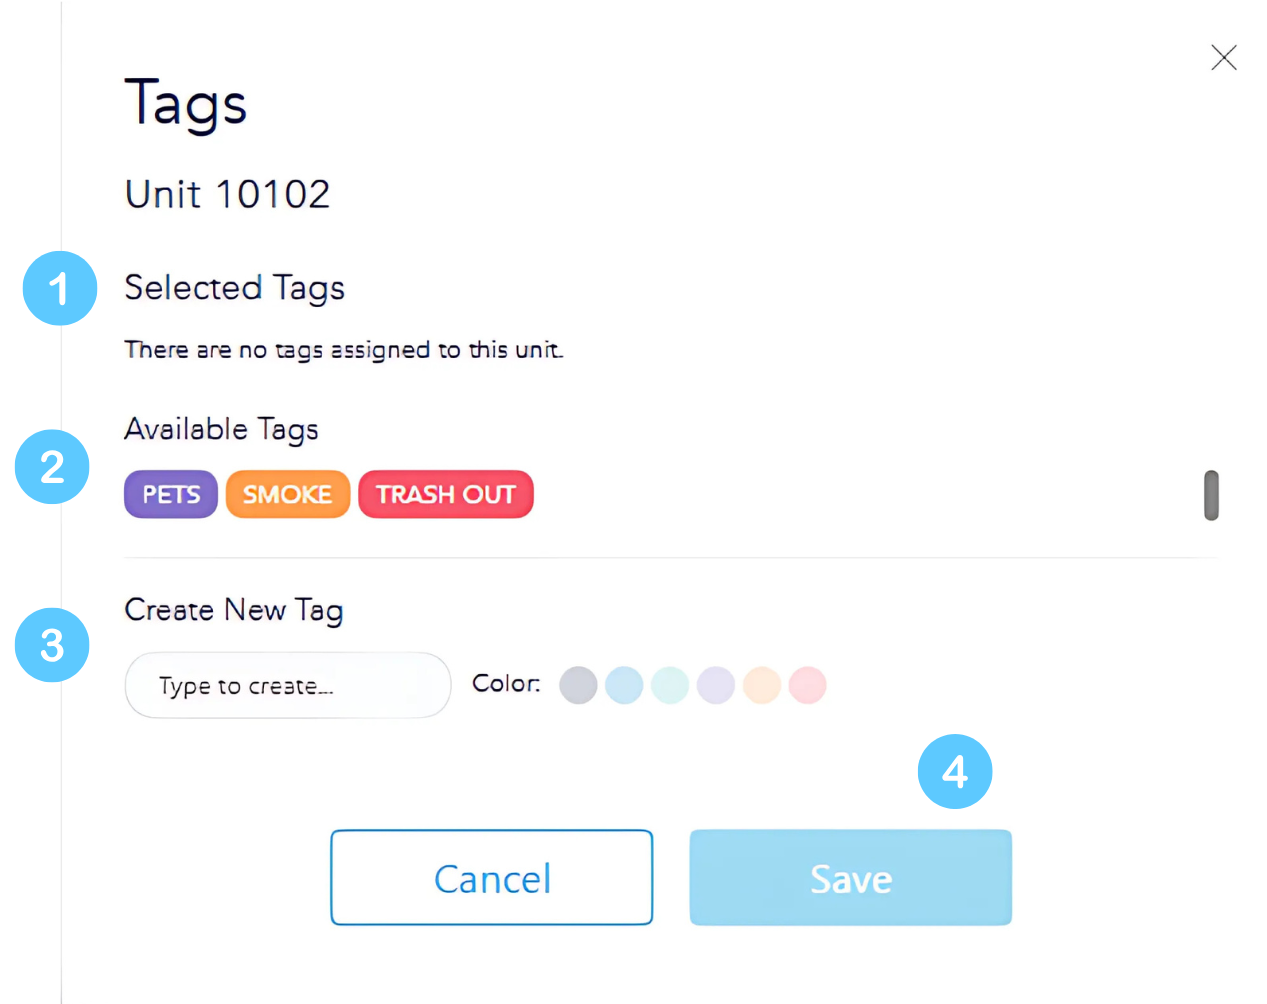Image resolution: width=1267 pixels, height=1004 pixels.
Task: Select the red TRASH OUT tag
Action: [446, 494]
